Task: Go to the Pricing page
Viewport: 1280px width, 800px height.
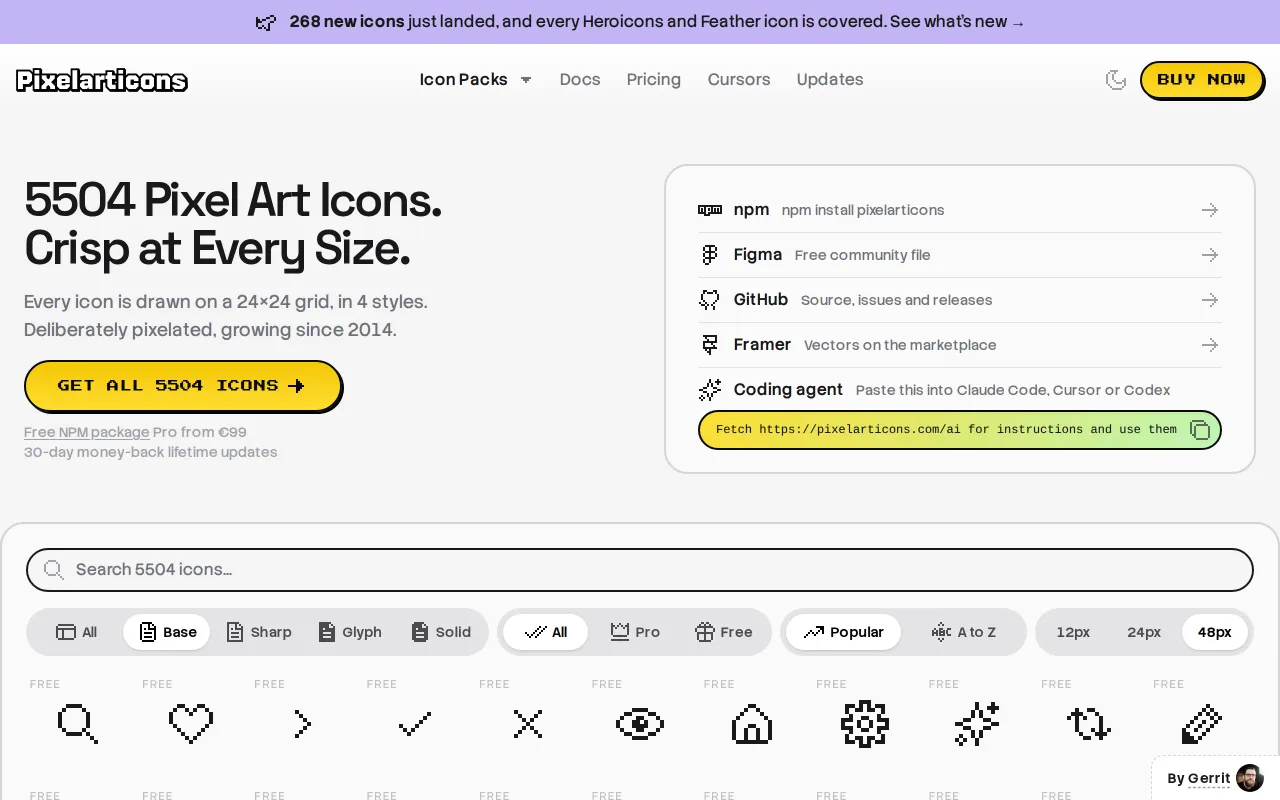Action: (x=654, y=80)
